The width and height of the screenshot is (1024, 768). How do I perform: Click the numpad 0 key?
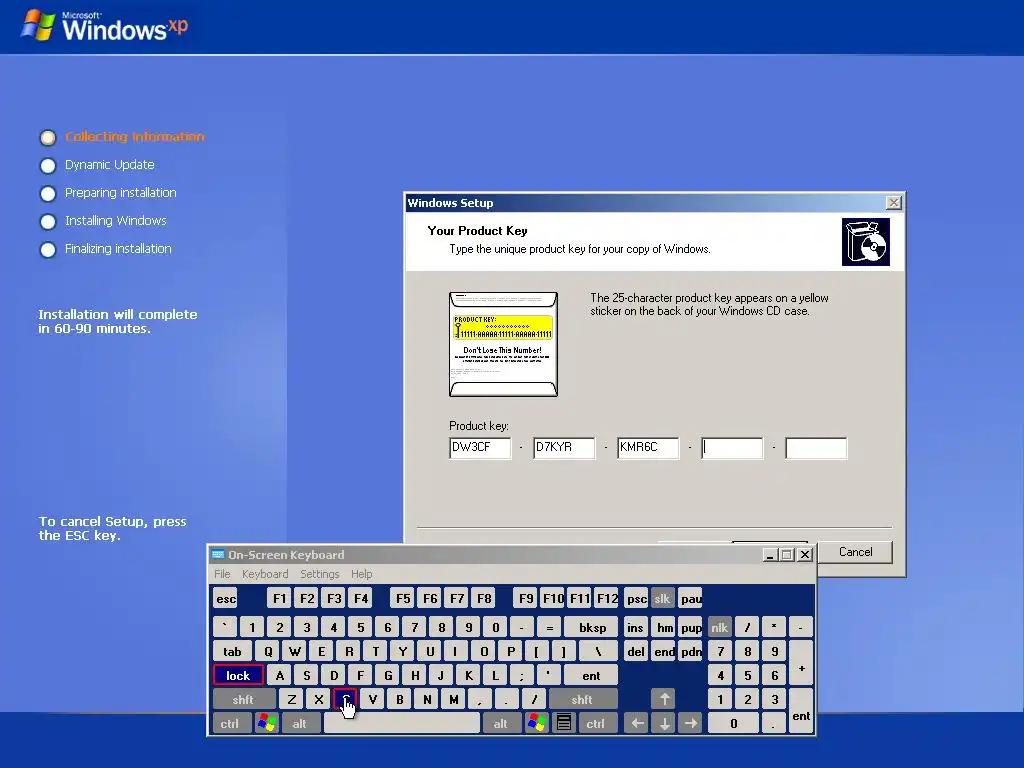pyautogui.click(x=733, y=724)
